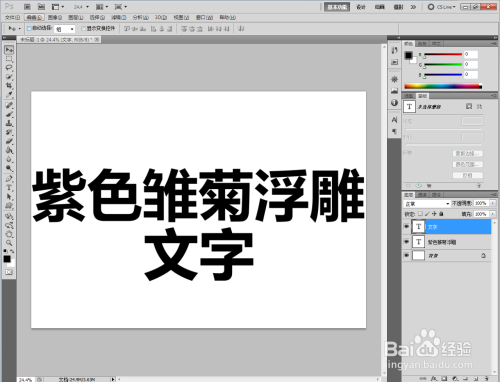500x382 pixels.
Task: Select the 文字 layer thumbnail
Action: click(x=418, y=227)
